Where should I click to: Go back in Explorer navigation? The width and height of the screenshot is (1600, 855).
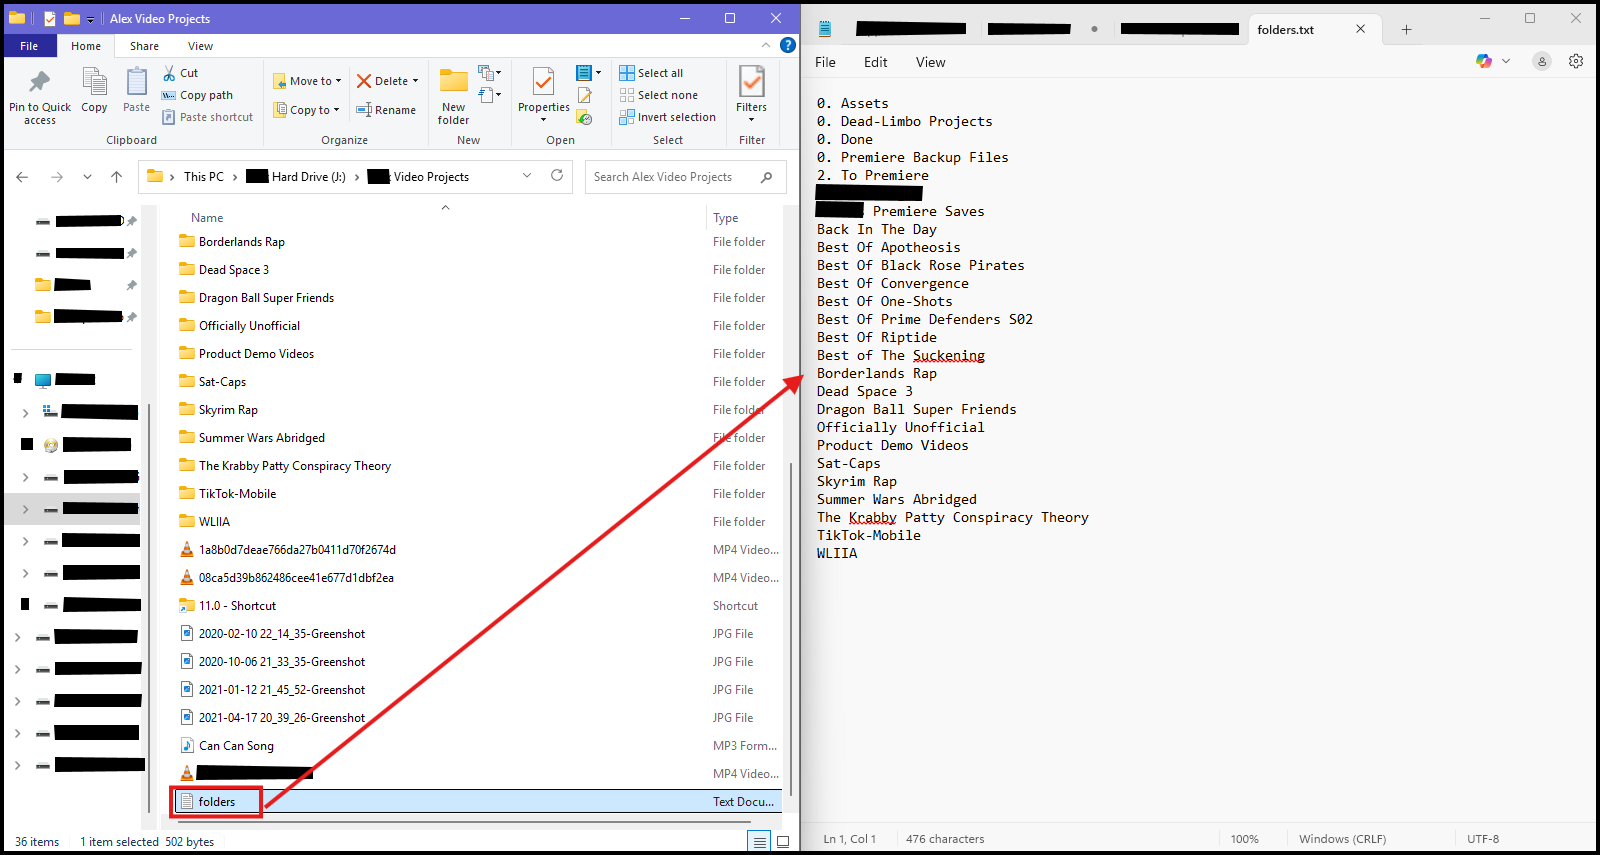click(x=22, y=177)
